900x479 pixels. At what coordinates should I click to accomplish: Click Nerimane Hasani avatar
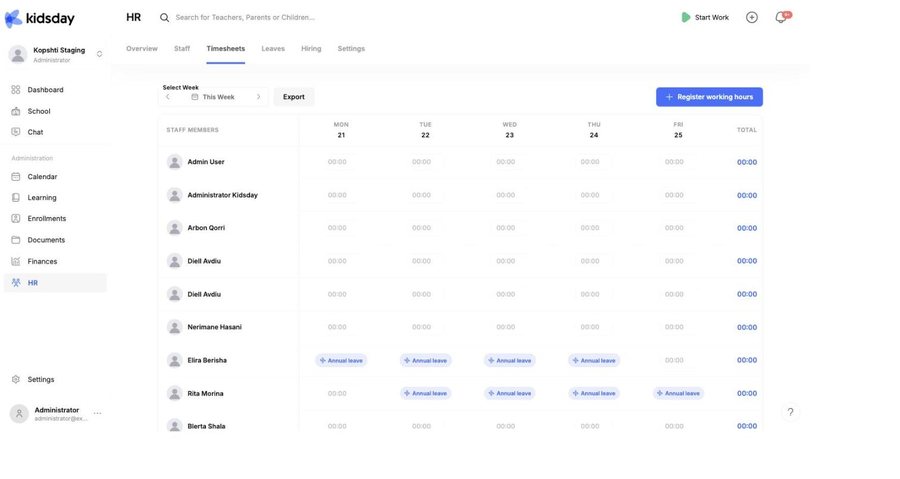pos(174,327)
